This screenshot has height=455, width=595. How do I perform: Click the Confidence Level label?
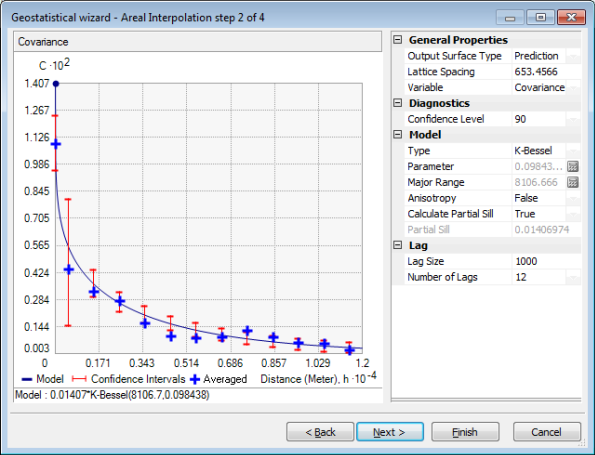[x=446, y=119]
